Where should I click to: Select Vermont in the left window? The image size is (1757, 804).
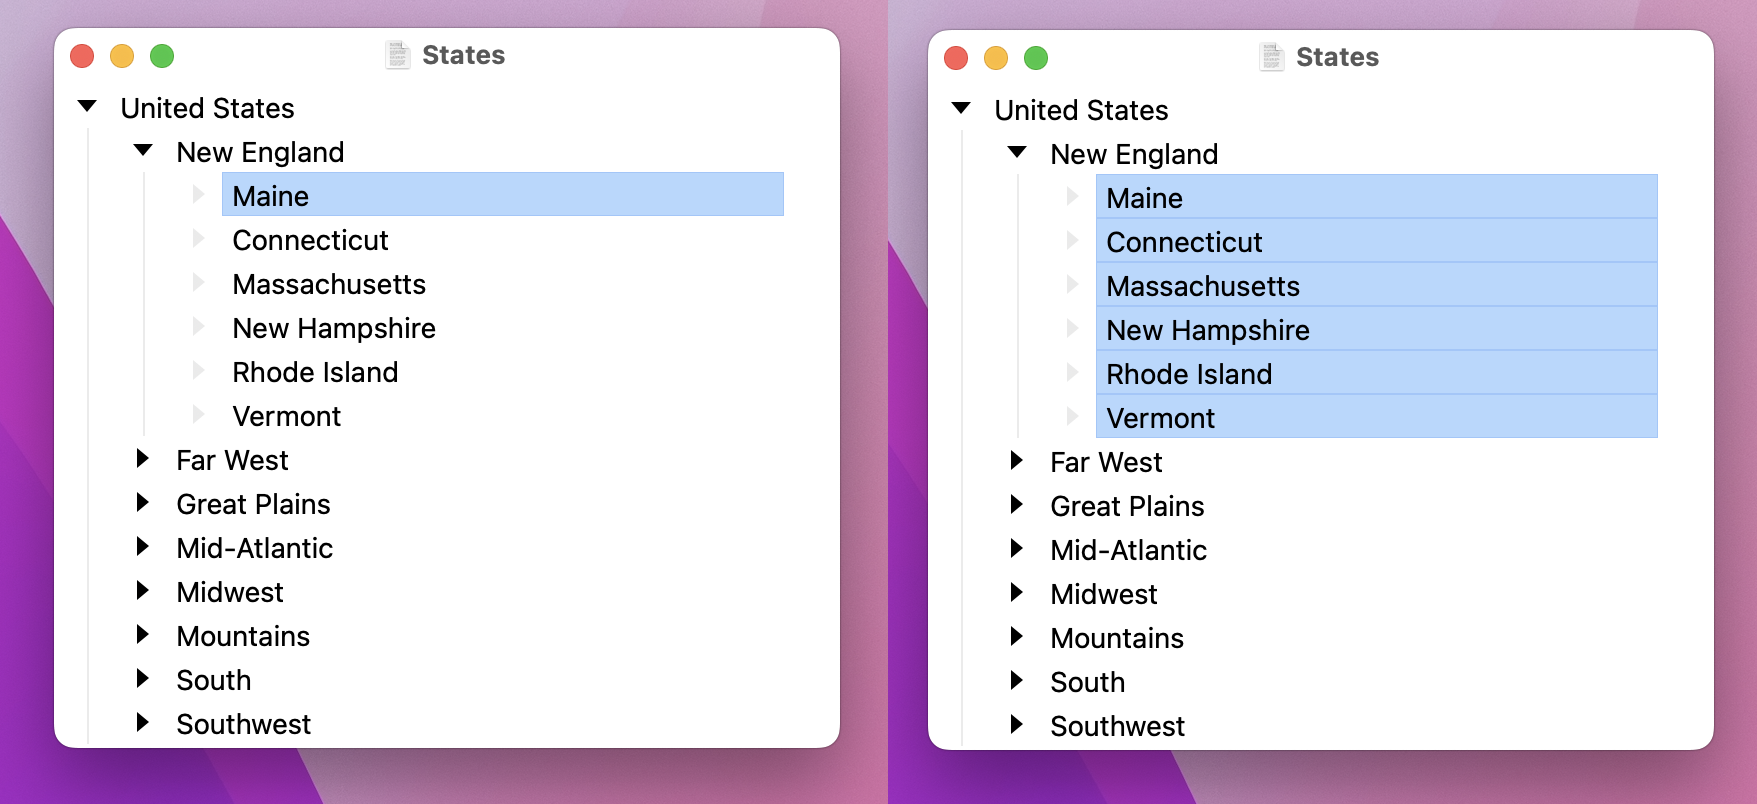click(286, 416)
